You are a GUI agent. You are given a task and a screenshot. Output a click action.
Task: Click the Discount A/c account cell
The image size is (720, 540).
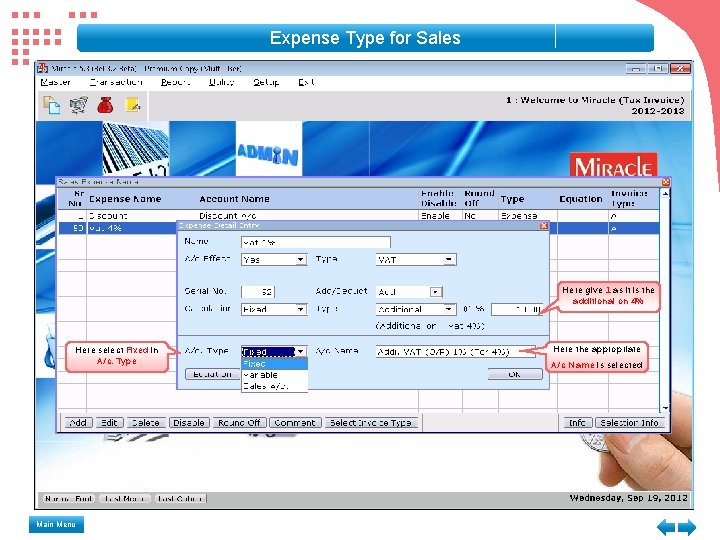(228, 216)
